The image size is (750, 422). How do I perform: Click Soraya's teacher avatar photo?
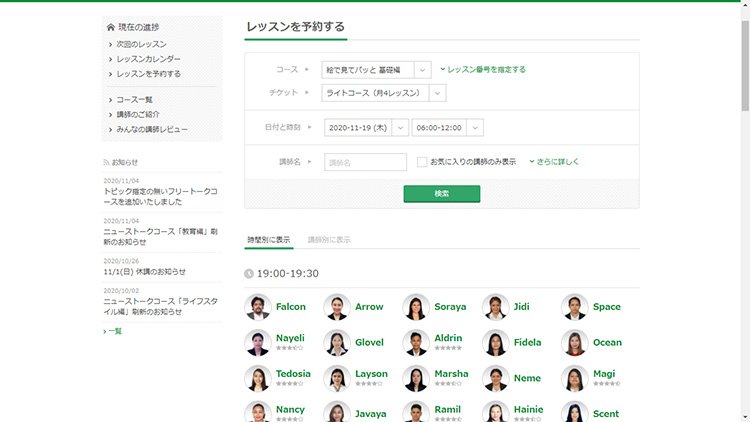(416, 307)
